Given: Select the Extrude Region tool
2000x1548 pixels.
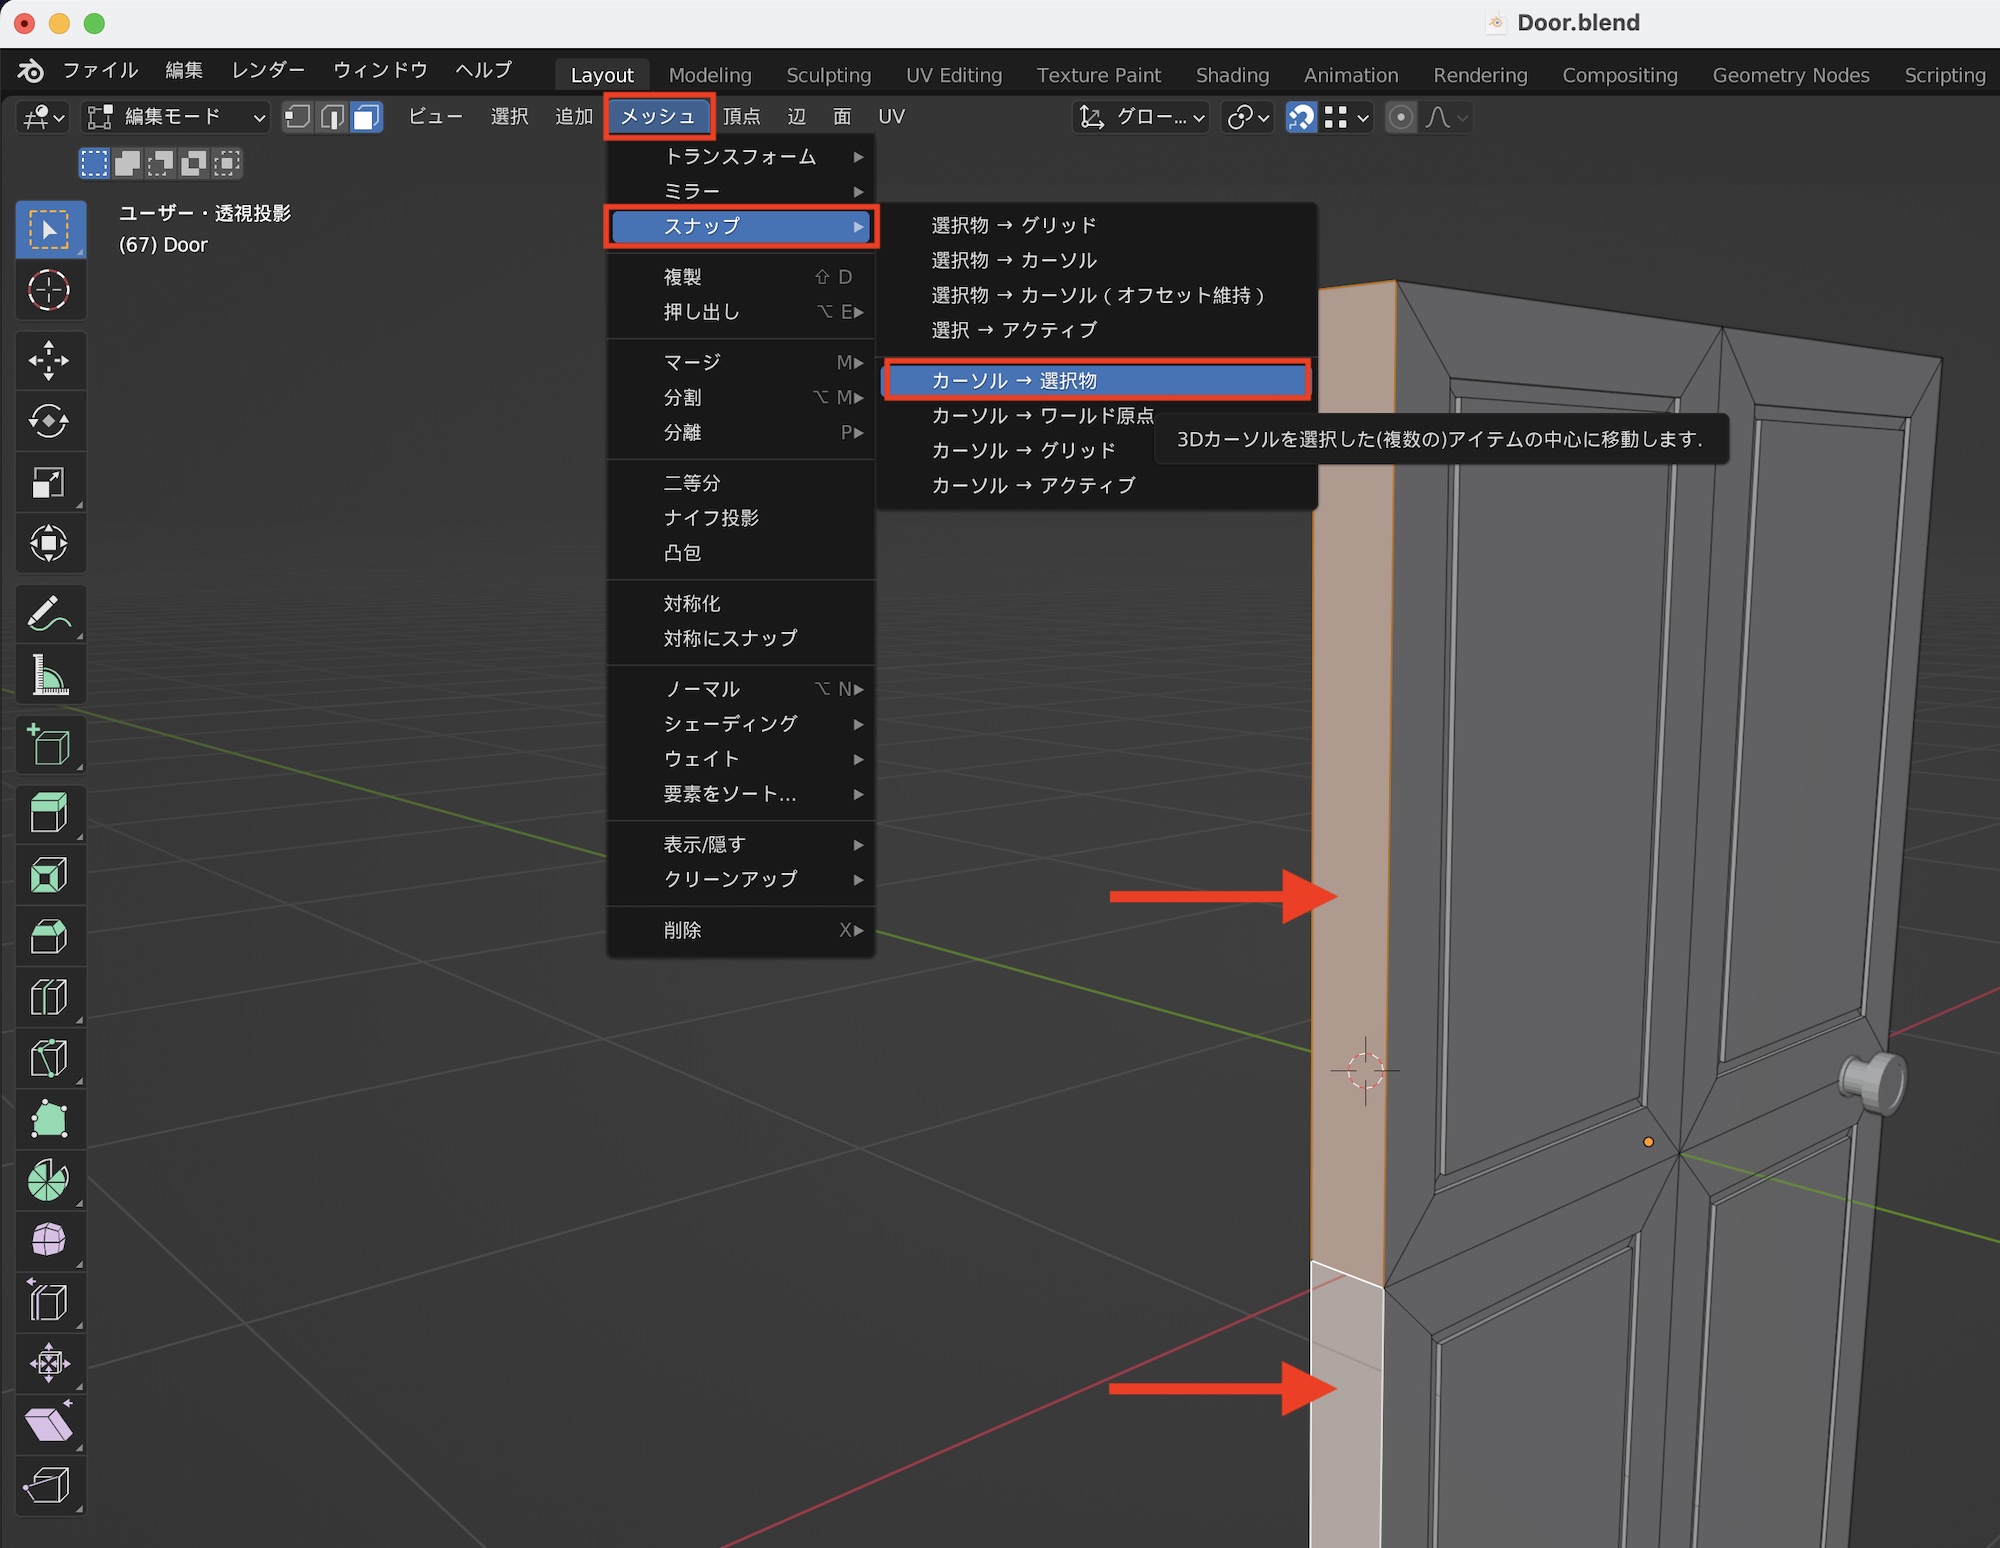Looking at the screenshot, I should (x=49, y=813).
